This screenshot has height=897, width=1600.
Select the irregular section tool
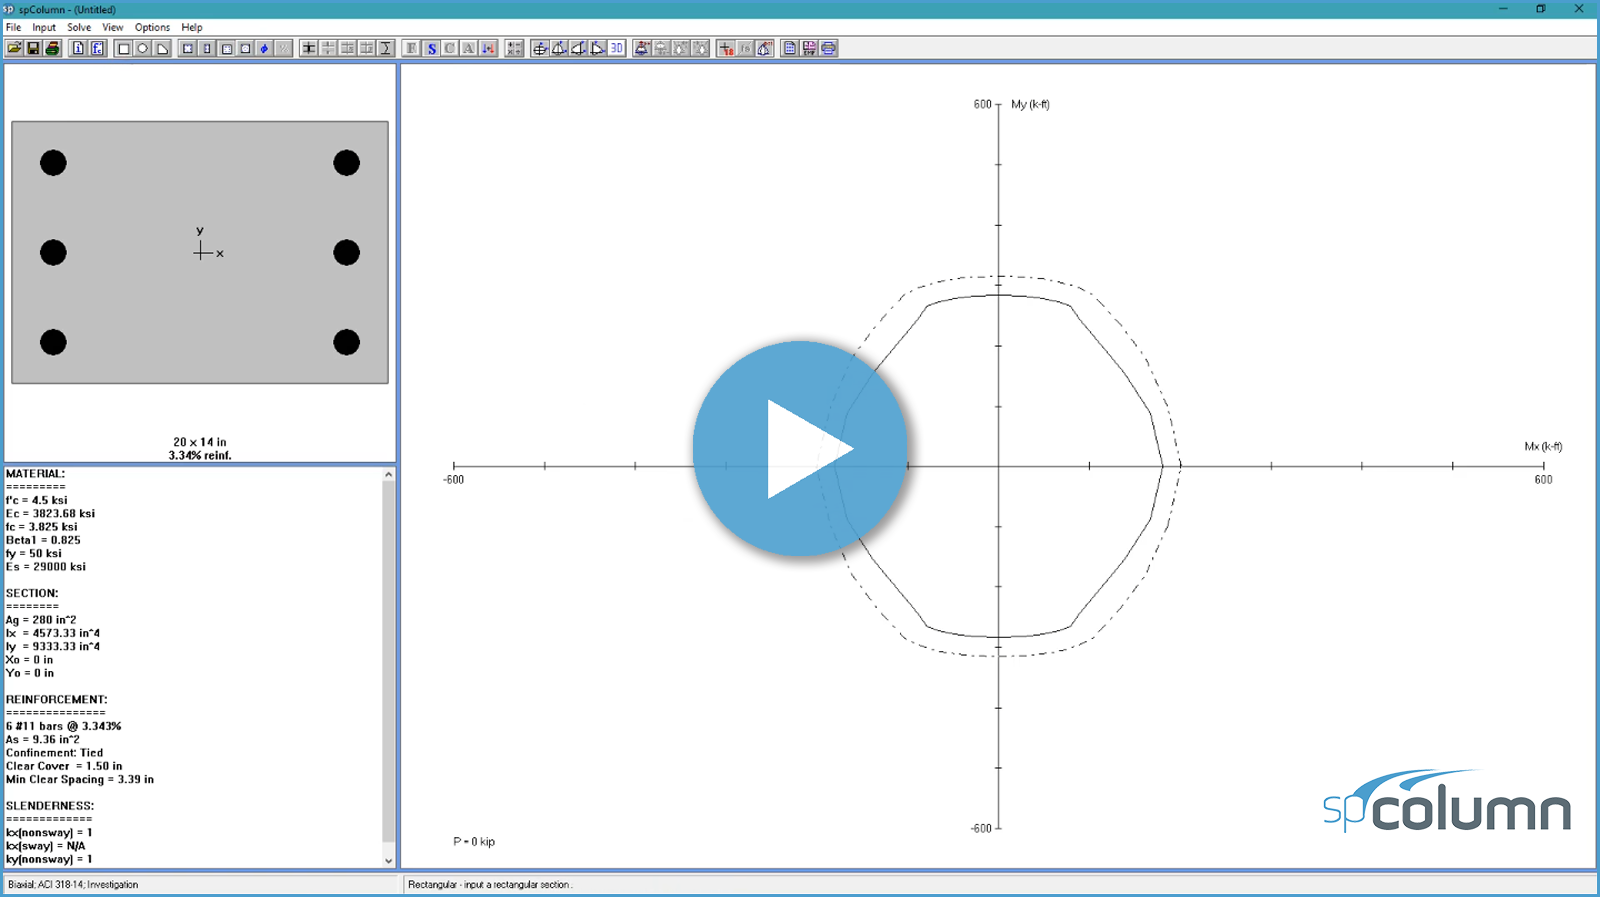(162, 48)
